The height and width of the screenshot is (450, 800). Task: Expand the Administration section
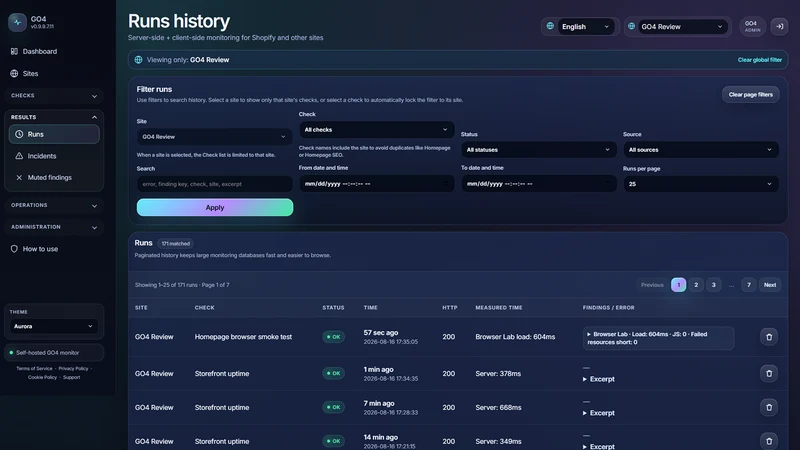click(54, 228)
